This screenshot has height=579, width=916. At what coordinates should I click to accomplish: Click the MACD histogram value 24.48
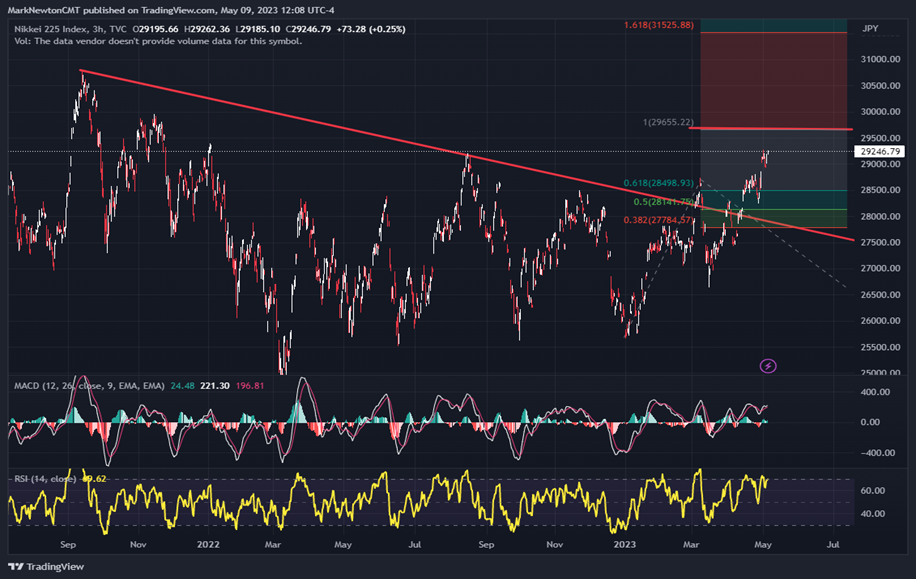(182, 386)
